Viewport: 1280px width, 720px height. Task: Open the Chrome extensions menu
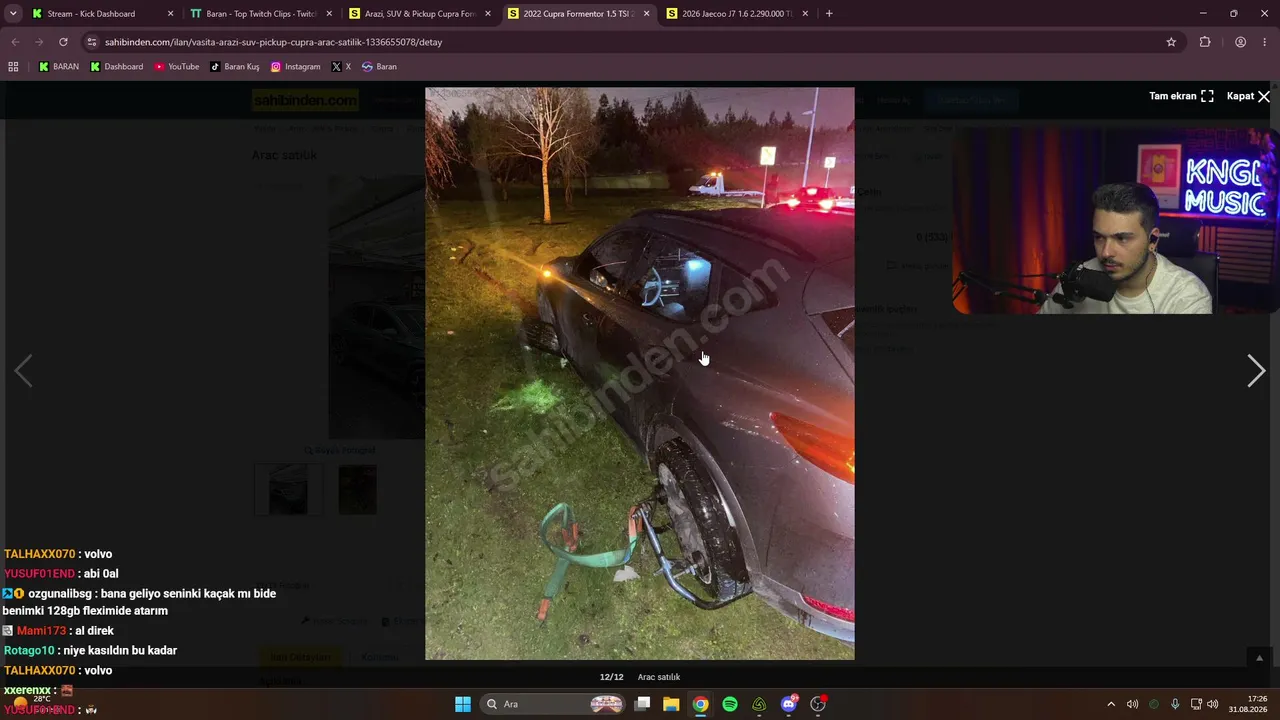[1205, 42]
